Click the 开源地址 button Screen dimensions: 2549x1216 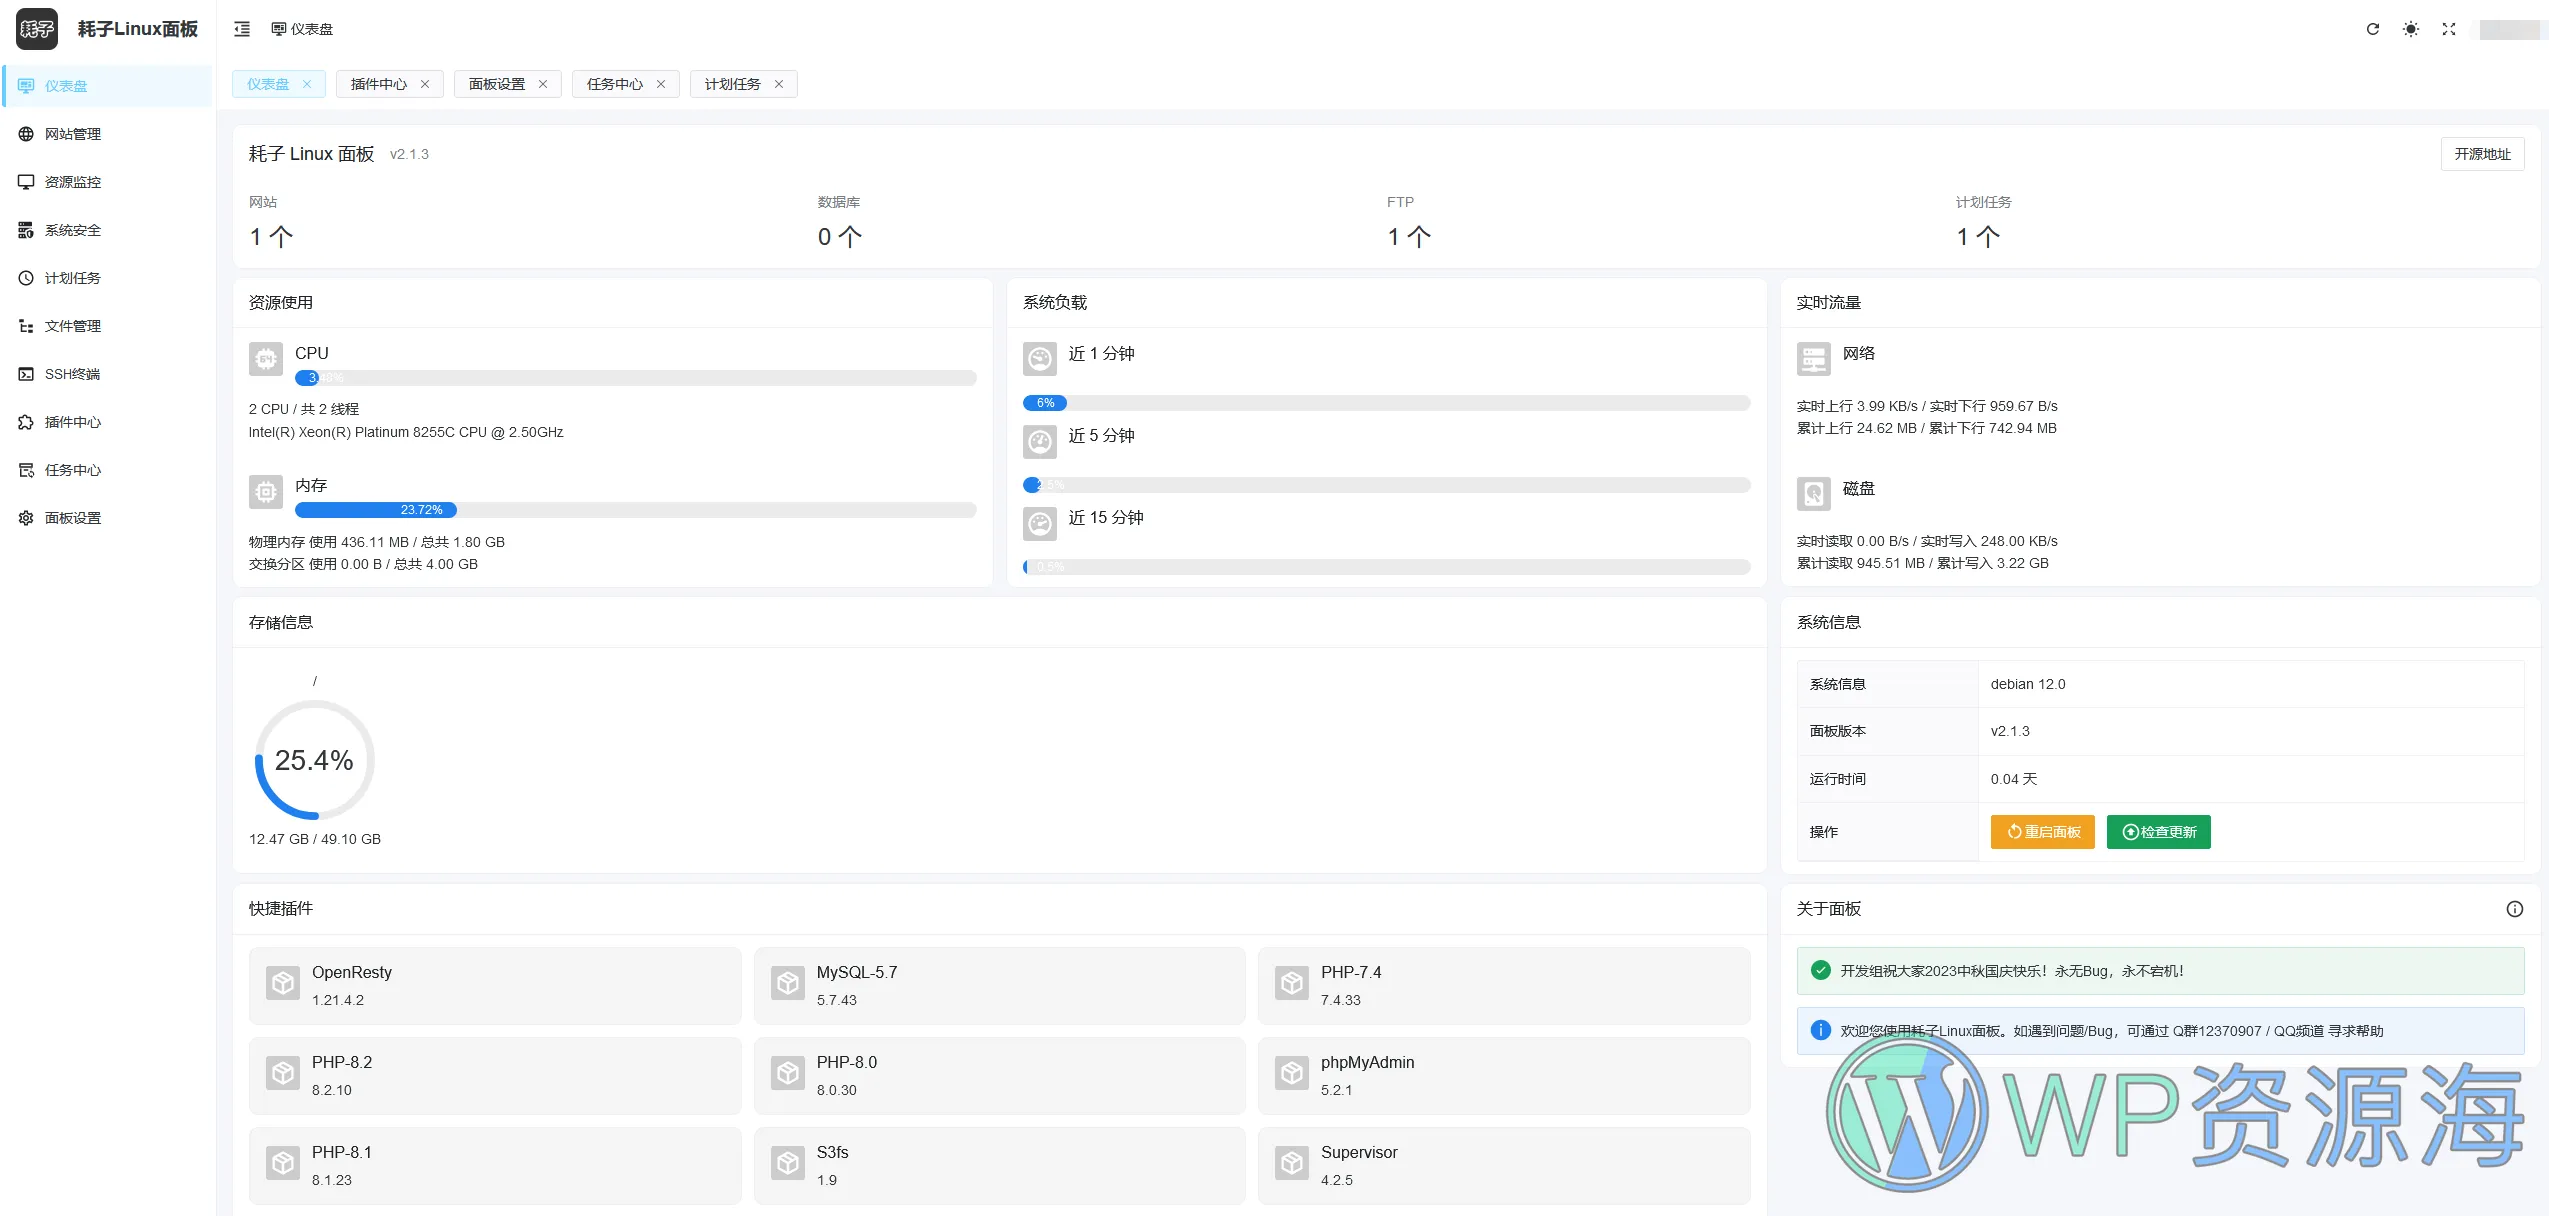coord(2482,154)
